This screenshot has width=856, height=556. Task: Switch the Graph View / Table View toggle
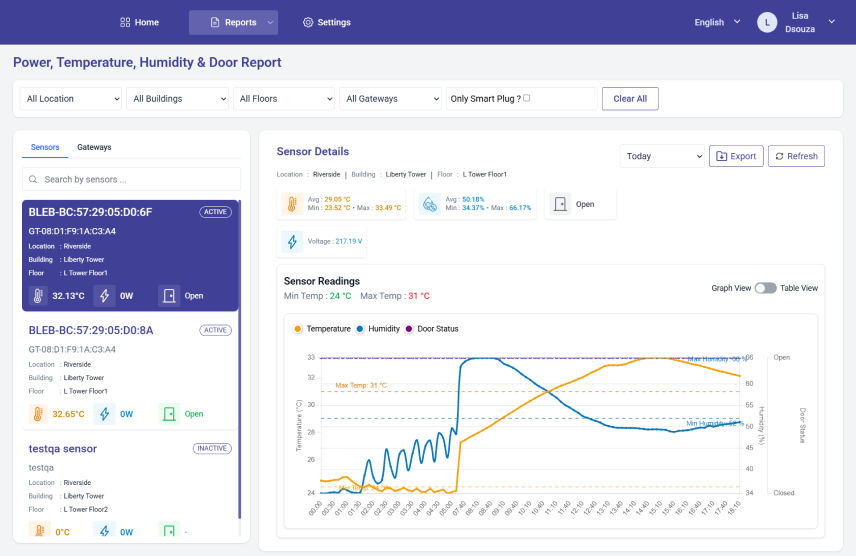[765, 288]
